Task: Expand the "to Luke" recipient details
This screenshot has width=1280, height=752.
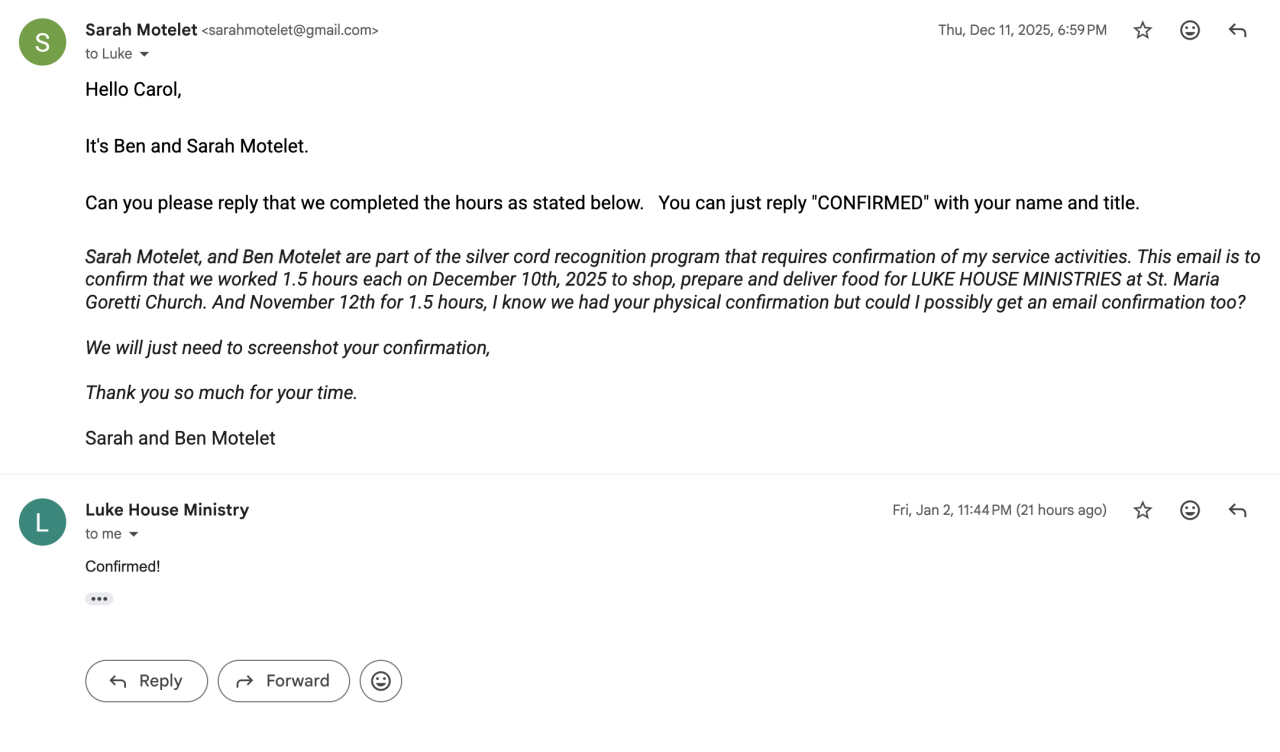Action: tap(144, 54)
